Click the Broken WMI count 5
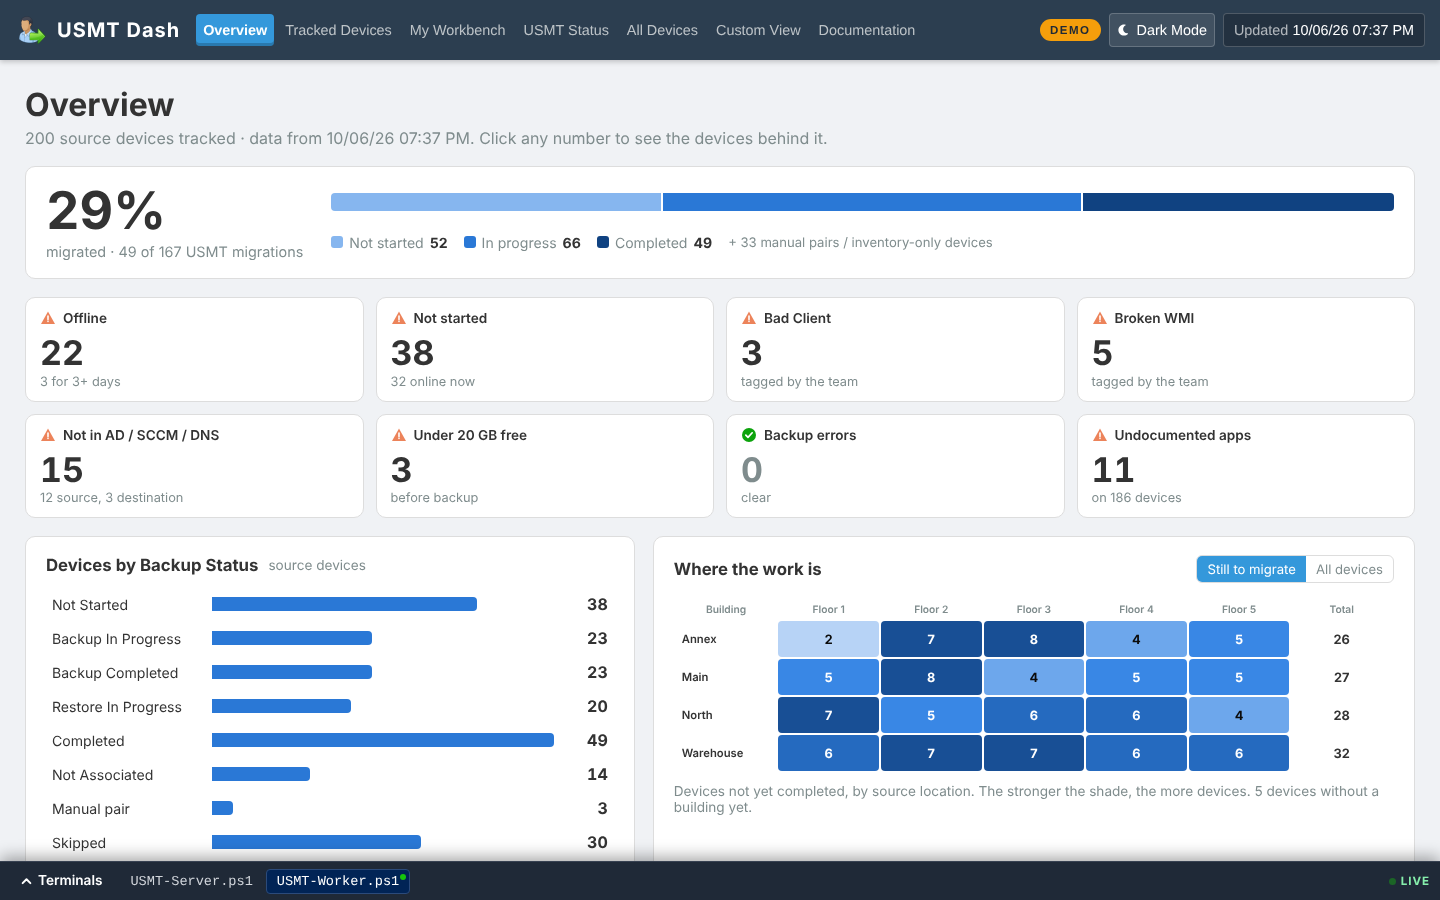This screenshot has width=1440, height=900. [1102, 353]
